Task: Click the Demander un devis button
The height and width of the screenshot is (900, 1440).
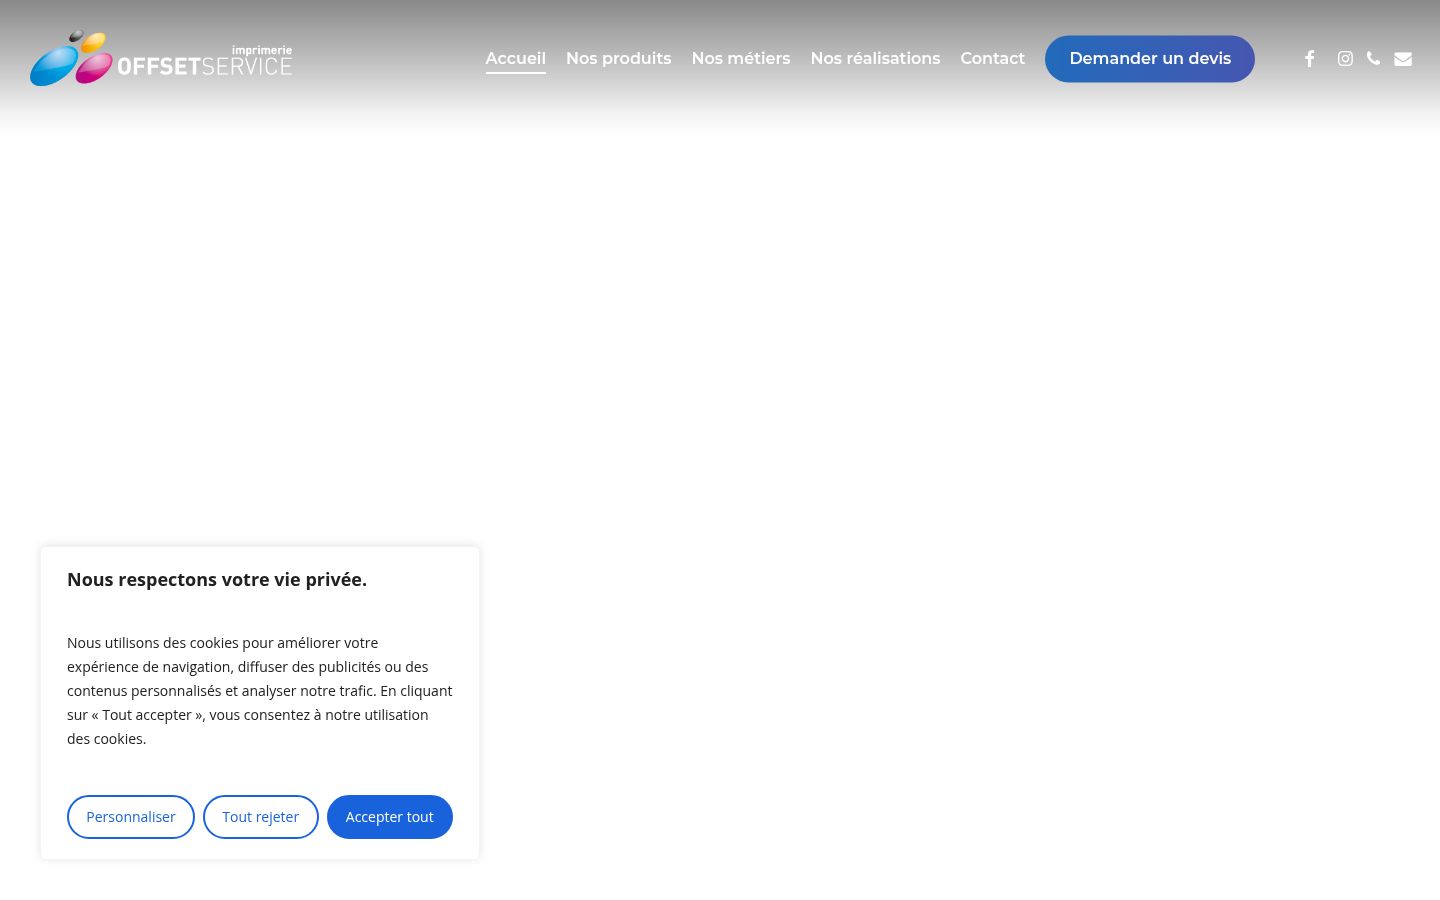Action: click(x=1150, y=59)
